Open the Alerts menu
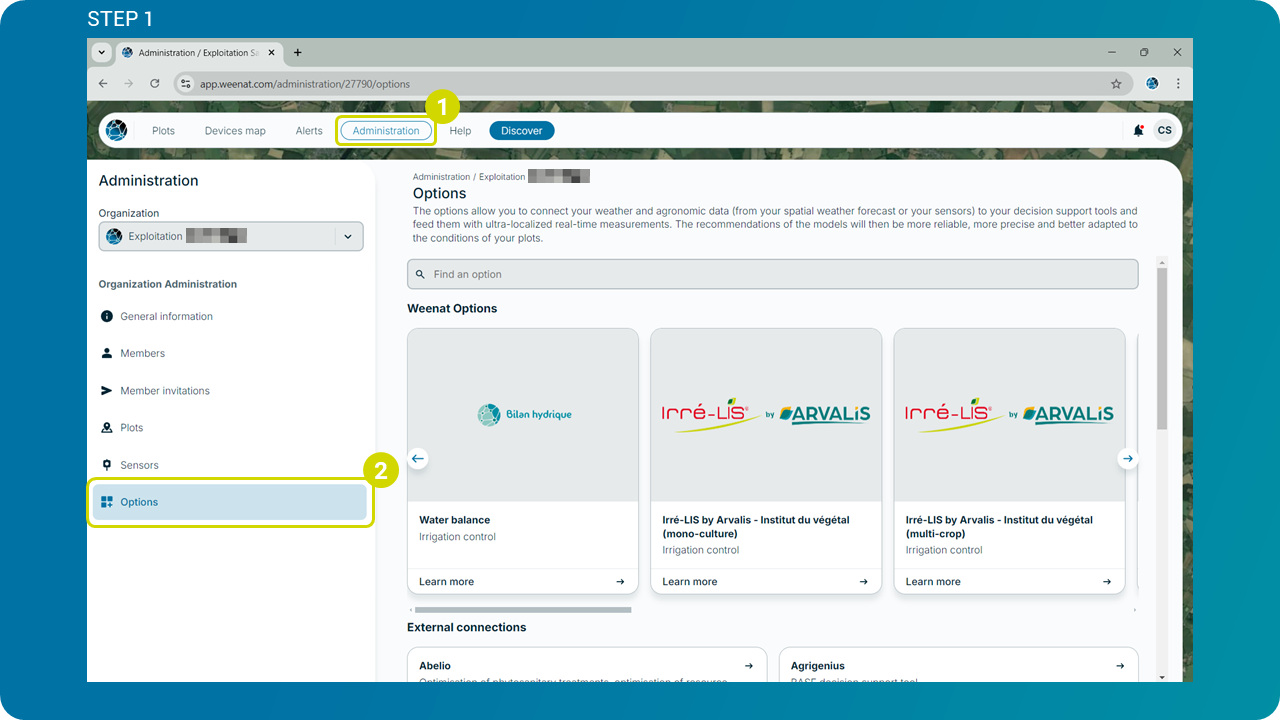 point(309,131)
